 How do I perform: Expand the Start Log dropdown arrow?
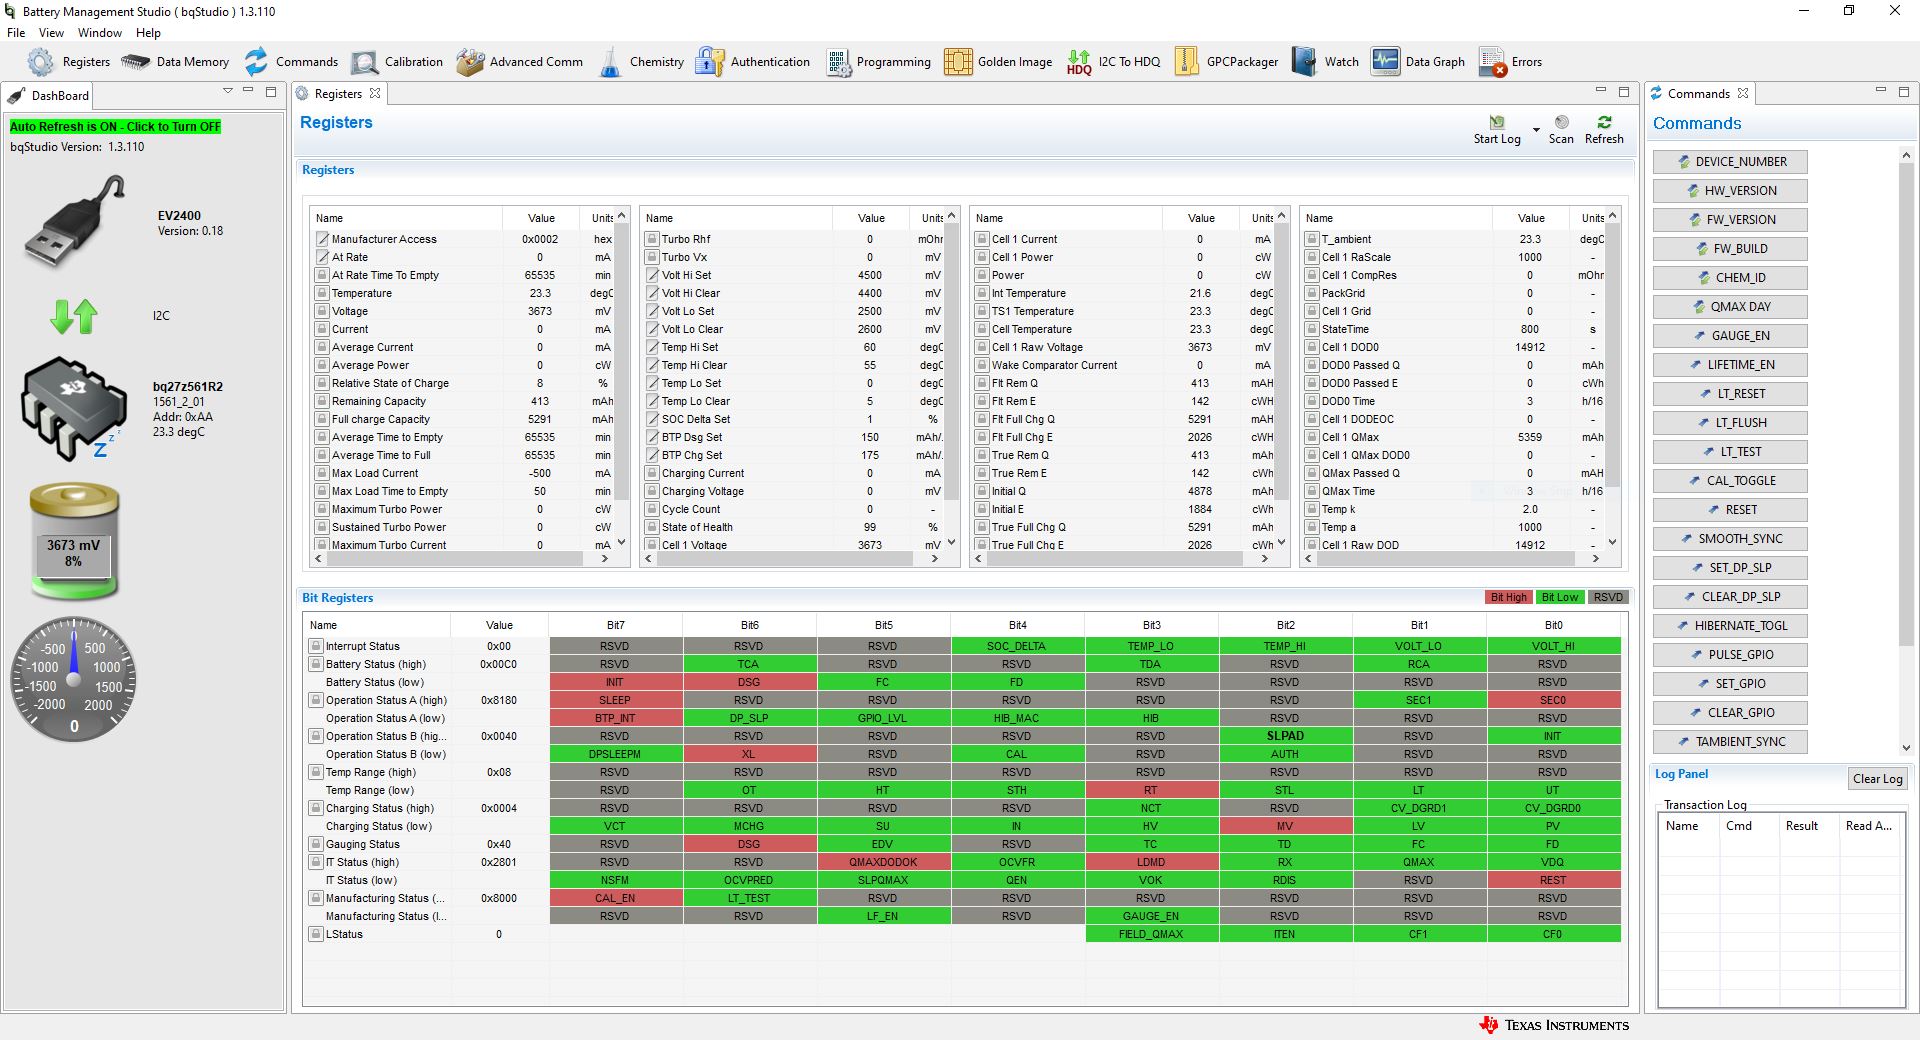[1536, 130]
